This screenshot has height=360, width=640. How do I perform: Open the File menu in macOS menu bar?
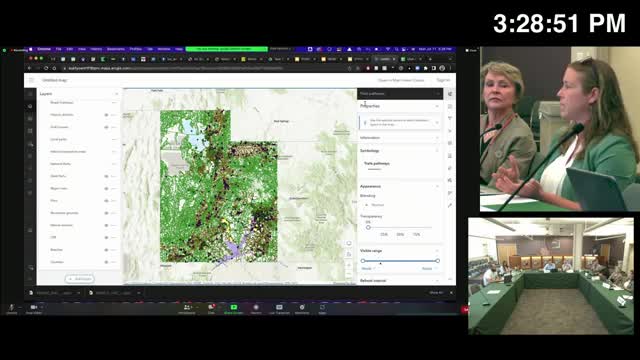tap(58, 49)
